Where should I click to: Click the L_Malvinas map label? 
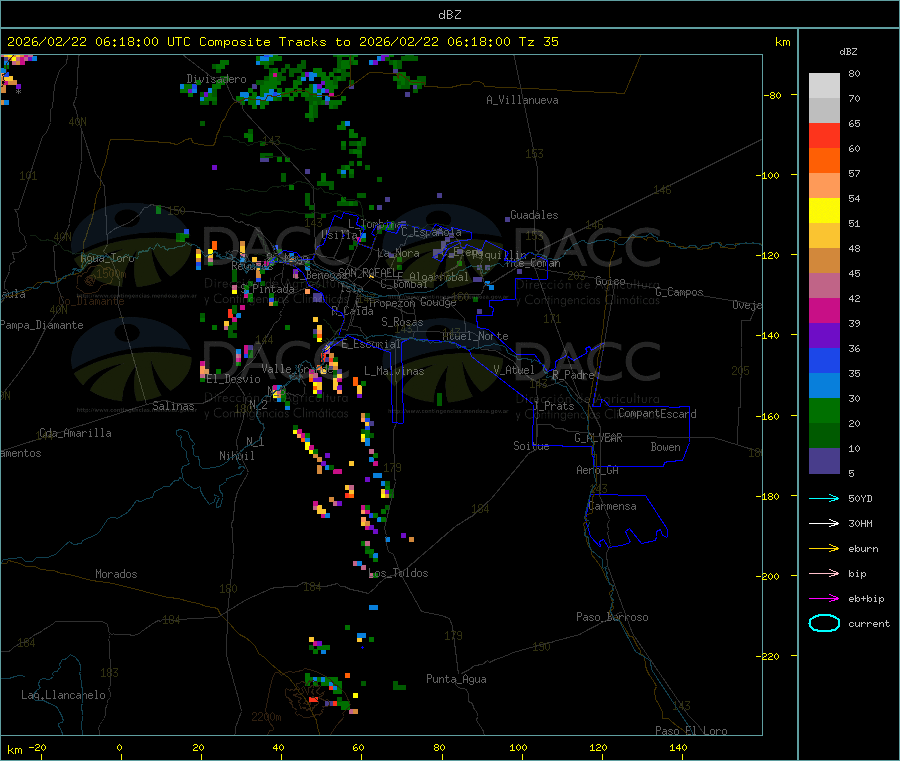pos(394,371)
